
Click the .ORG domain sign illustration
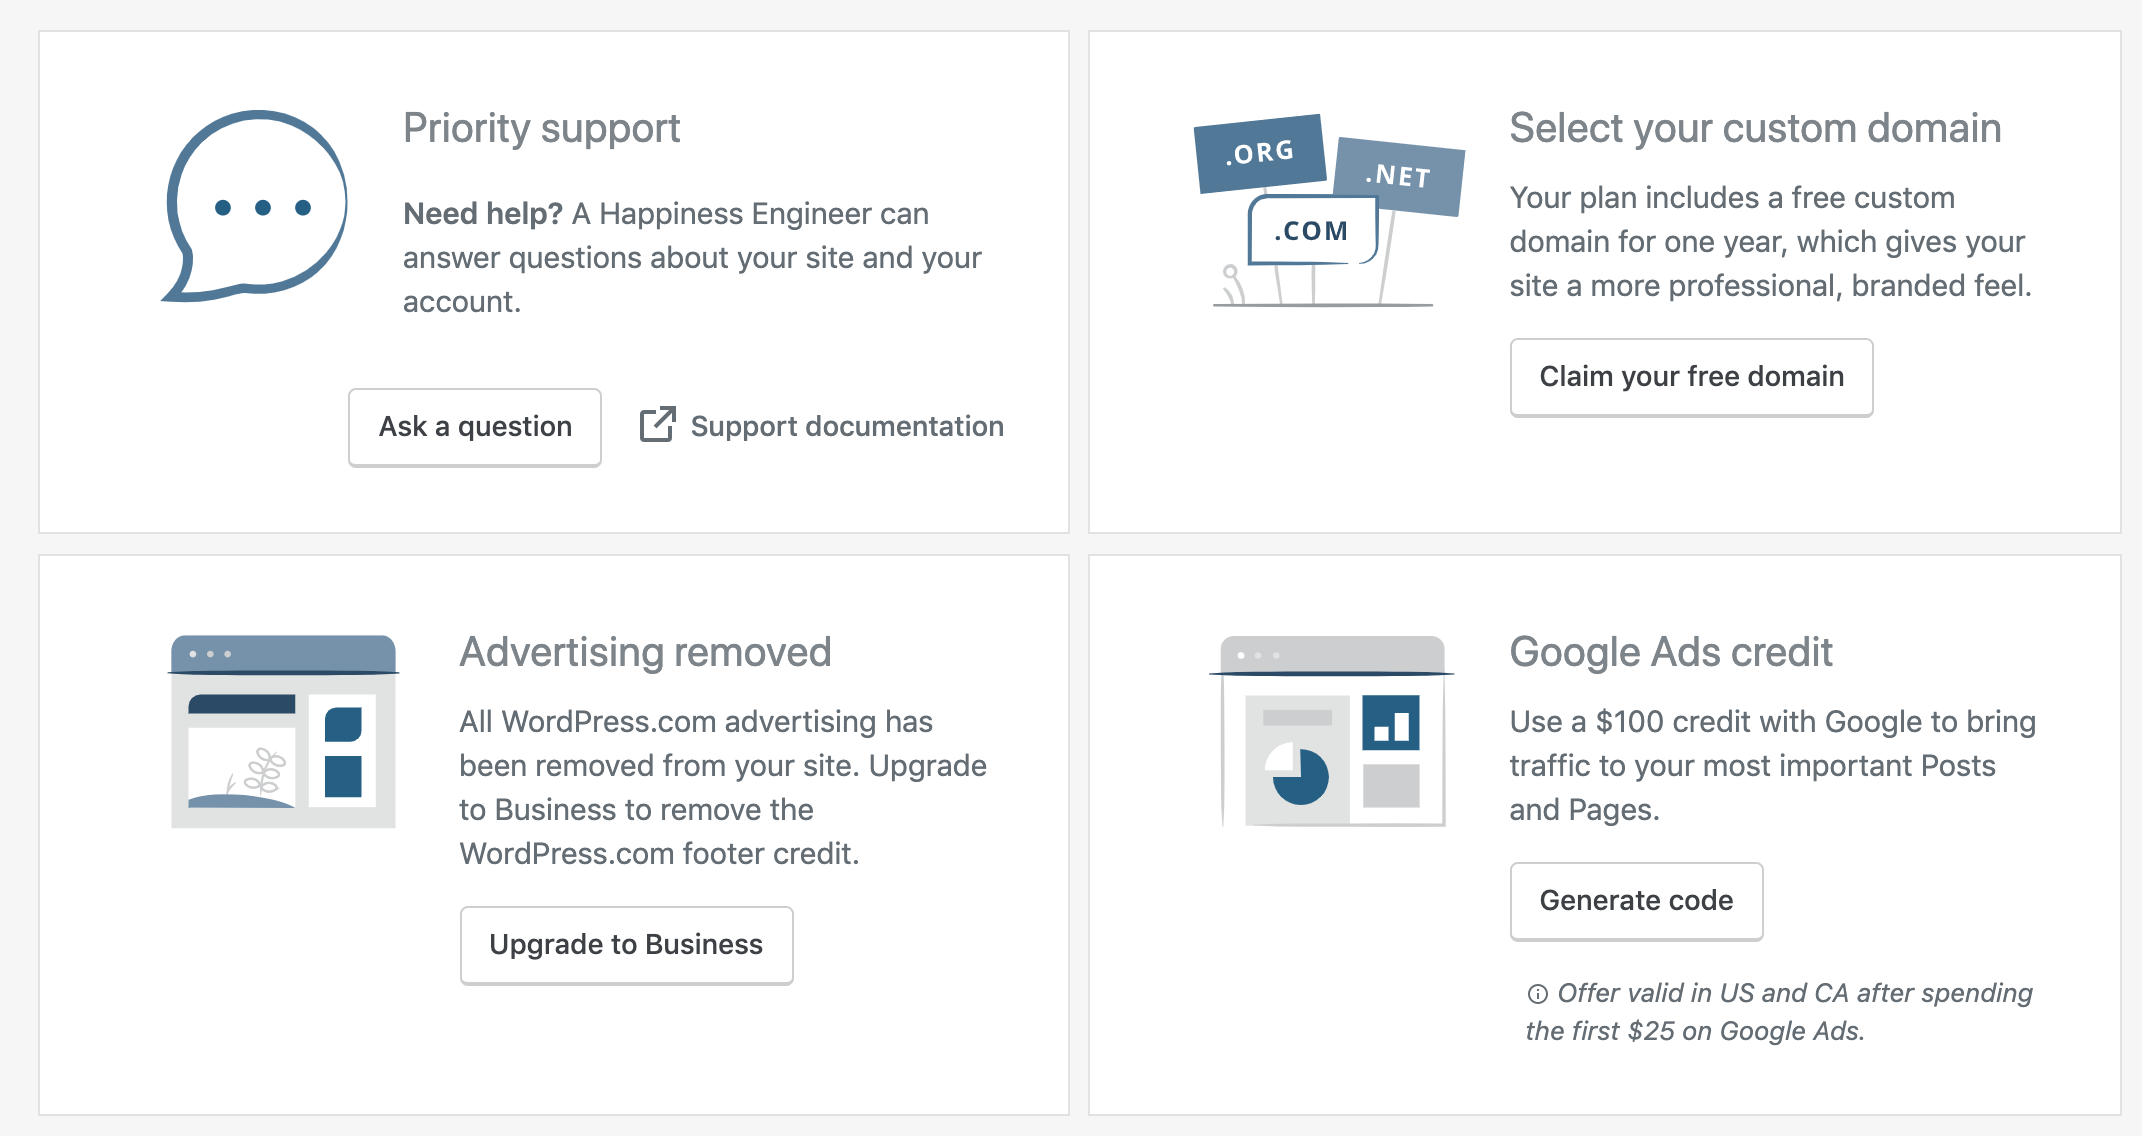[x=1260, y=153]
